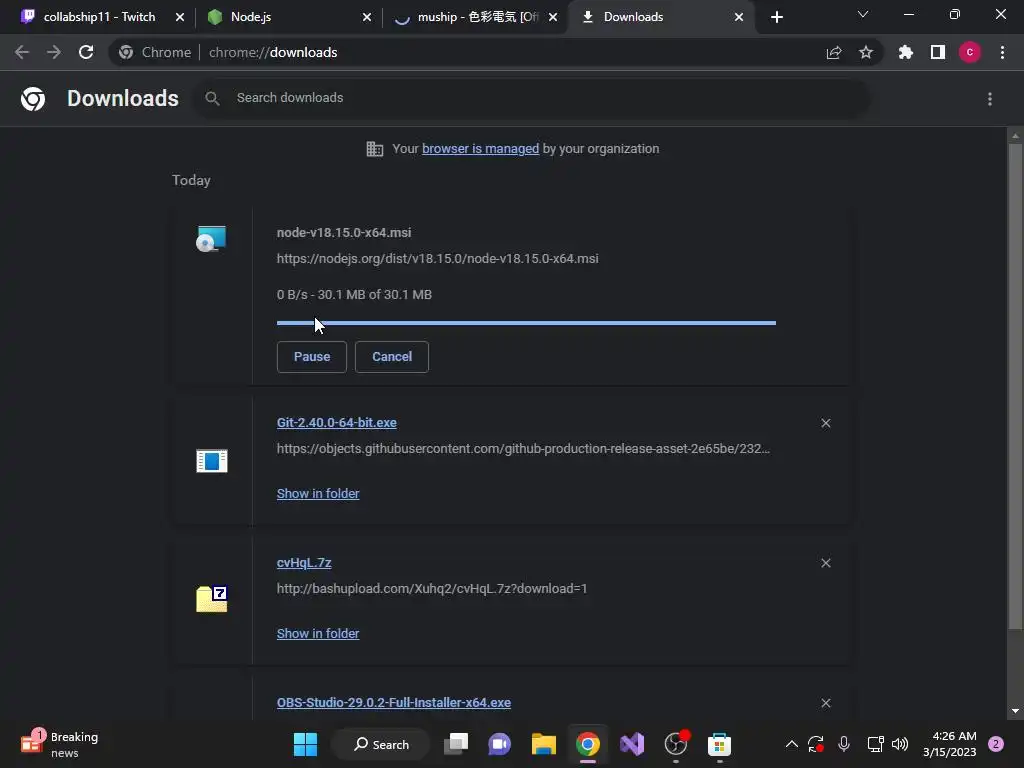
Task: Open a new tab with plus button
Action: coord(776,17)
